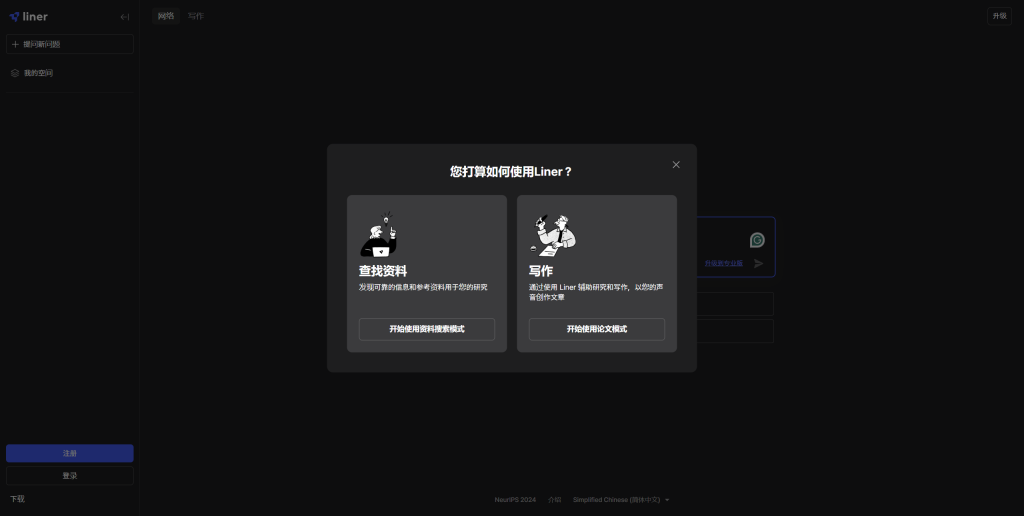
Task: Click the 查找资料 card heading
Action: click(383, 271)
